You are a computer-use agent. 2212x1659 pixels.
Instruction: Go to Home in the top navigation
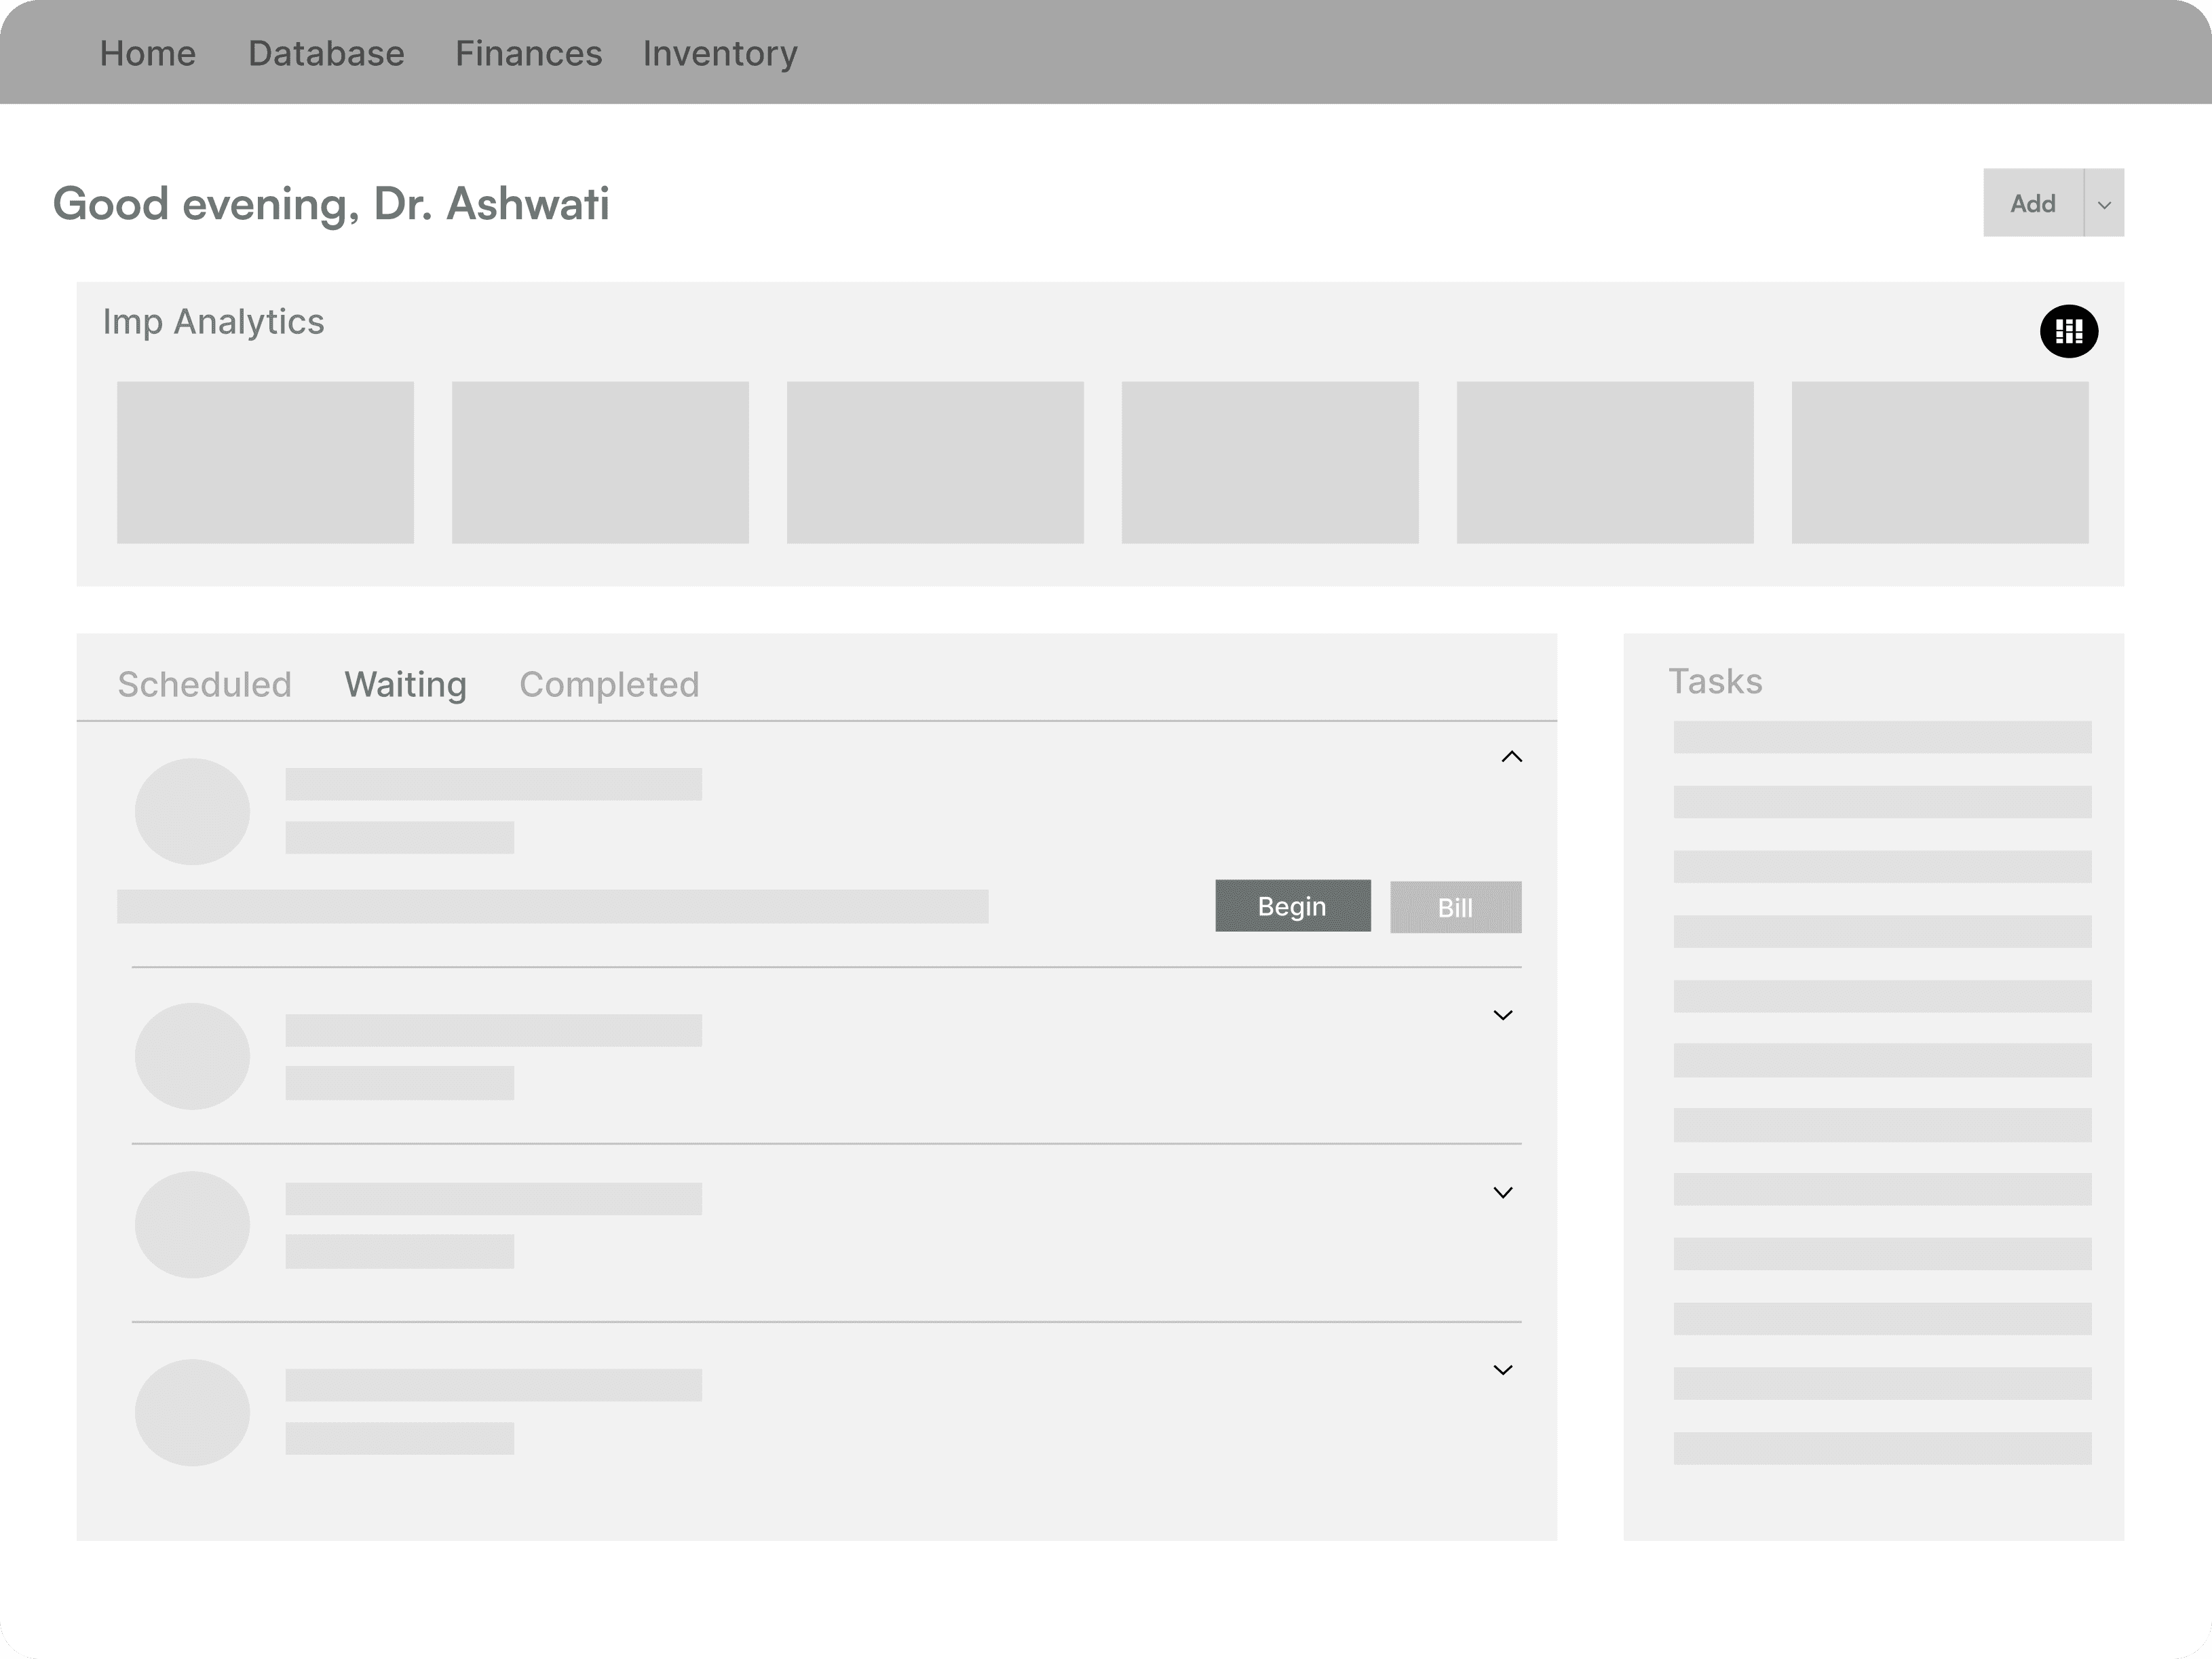click(x=148, y=53)
